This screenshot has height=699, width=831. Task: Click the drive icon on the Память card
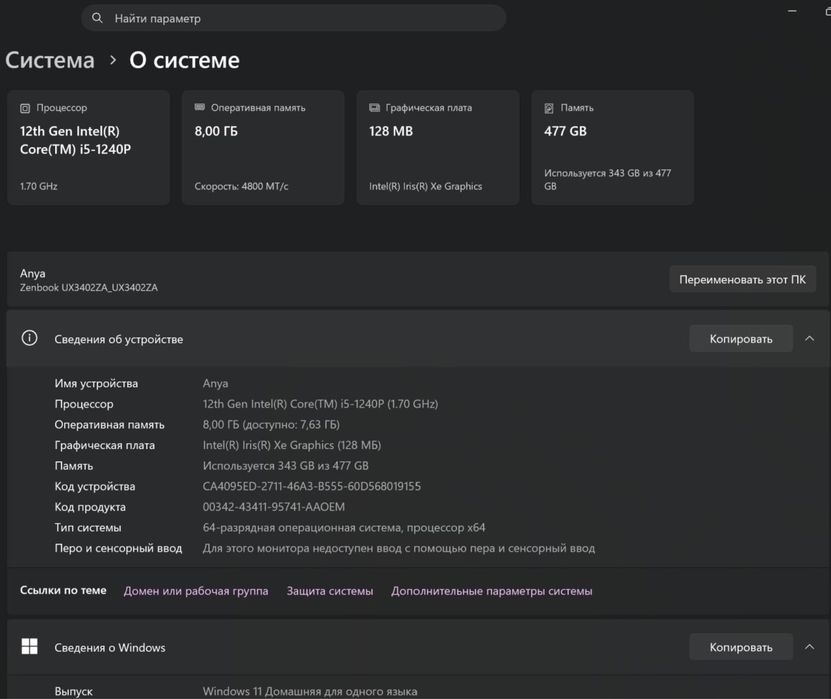[549, 108]
